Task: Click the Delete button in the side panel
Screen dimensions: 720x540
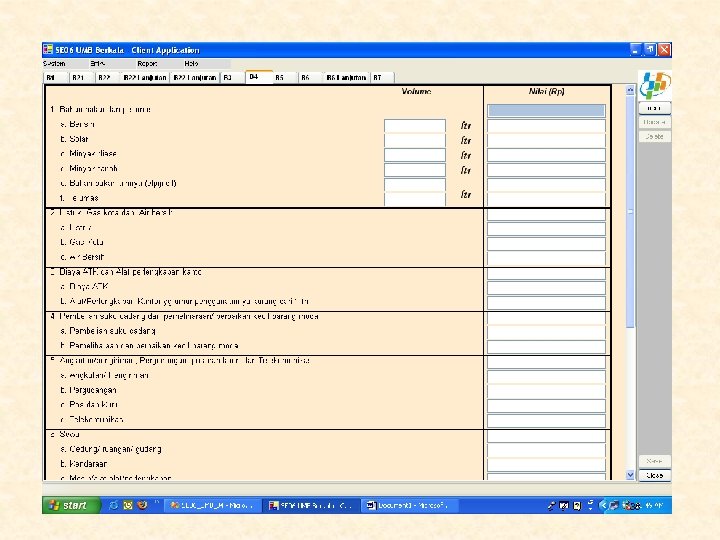Action: click(654, 137)
